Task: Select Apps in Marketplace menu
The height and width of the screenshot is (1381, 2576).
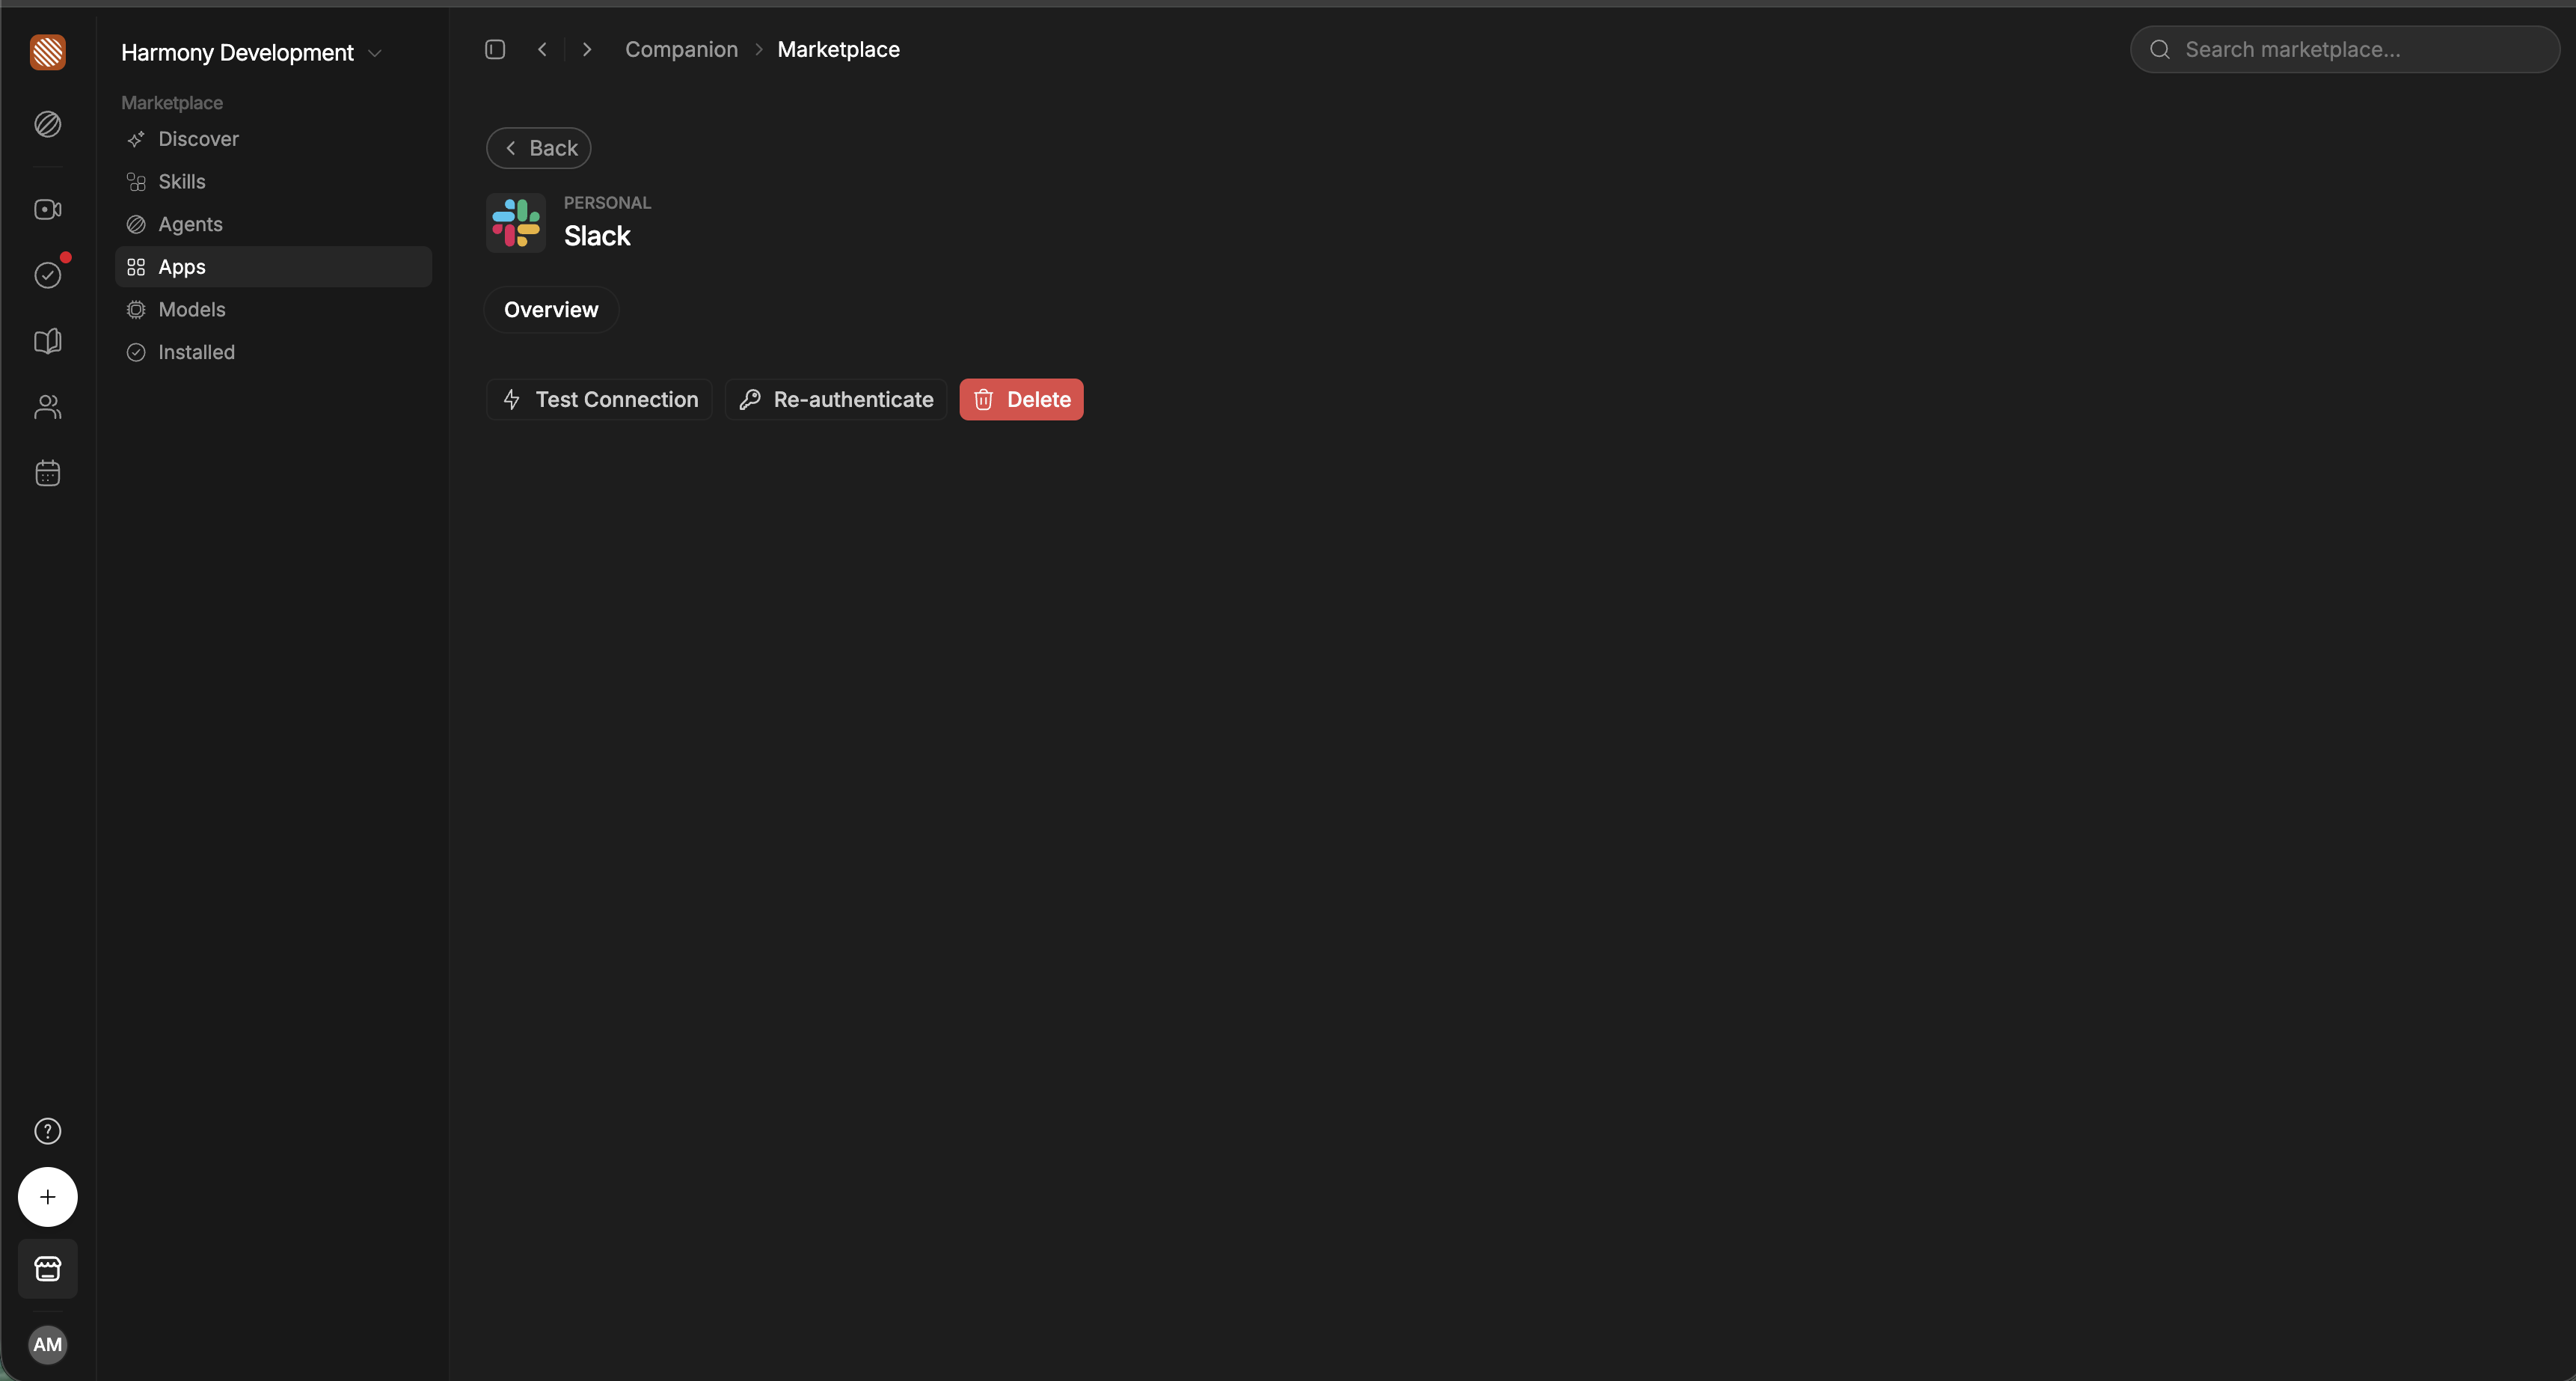Action: 274,267
